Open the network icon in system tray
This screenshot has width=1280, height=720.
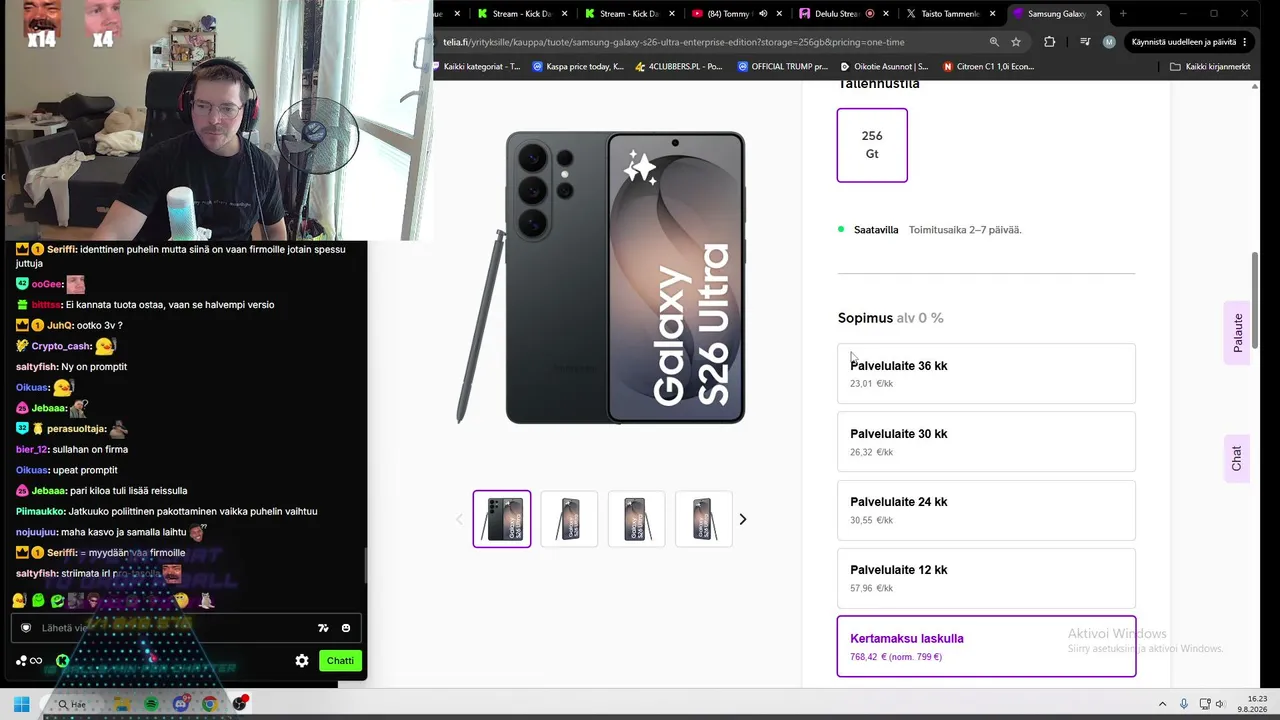(x=1204, y=704)
